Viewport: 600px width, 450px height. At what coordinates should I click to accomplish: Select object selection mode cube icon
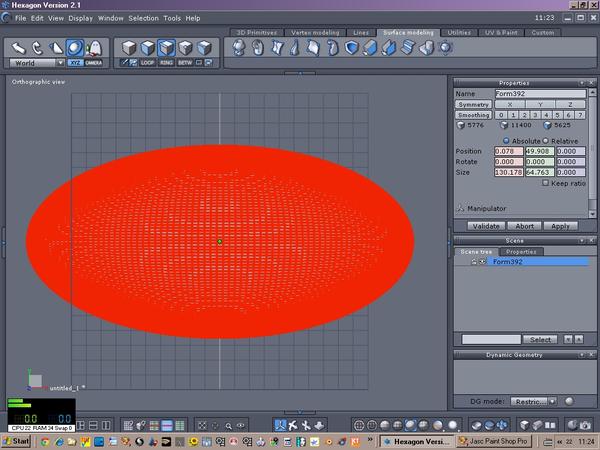click(129, 49)
